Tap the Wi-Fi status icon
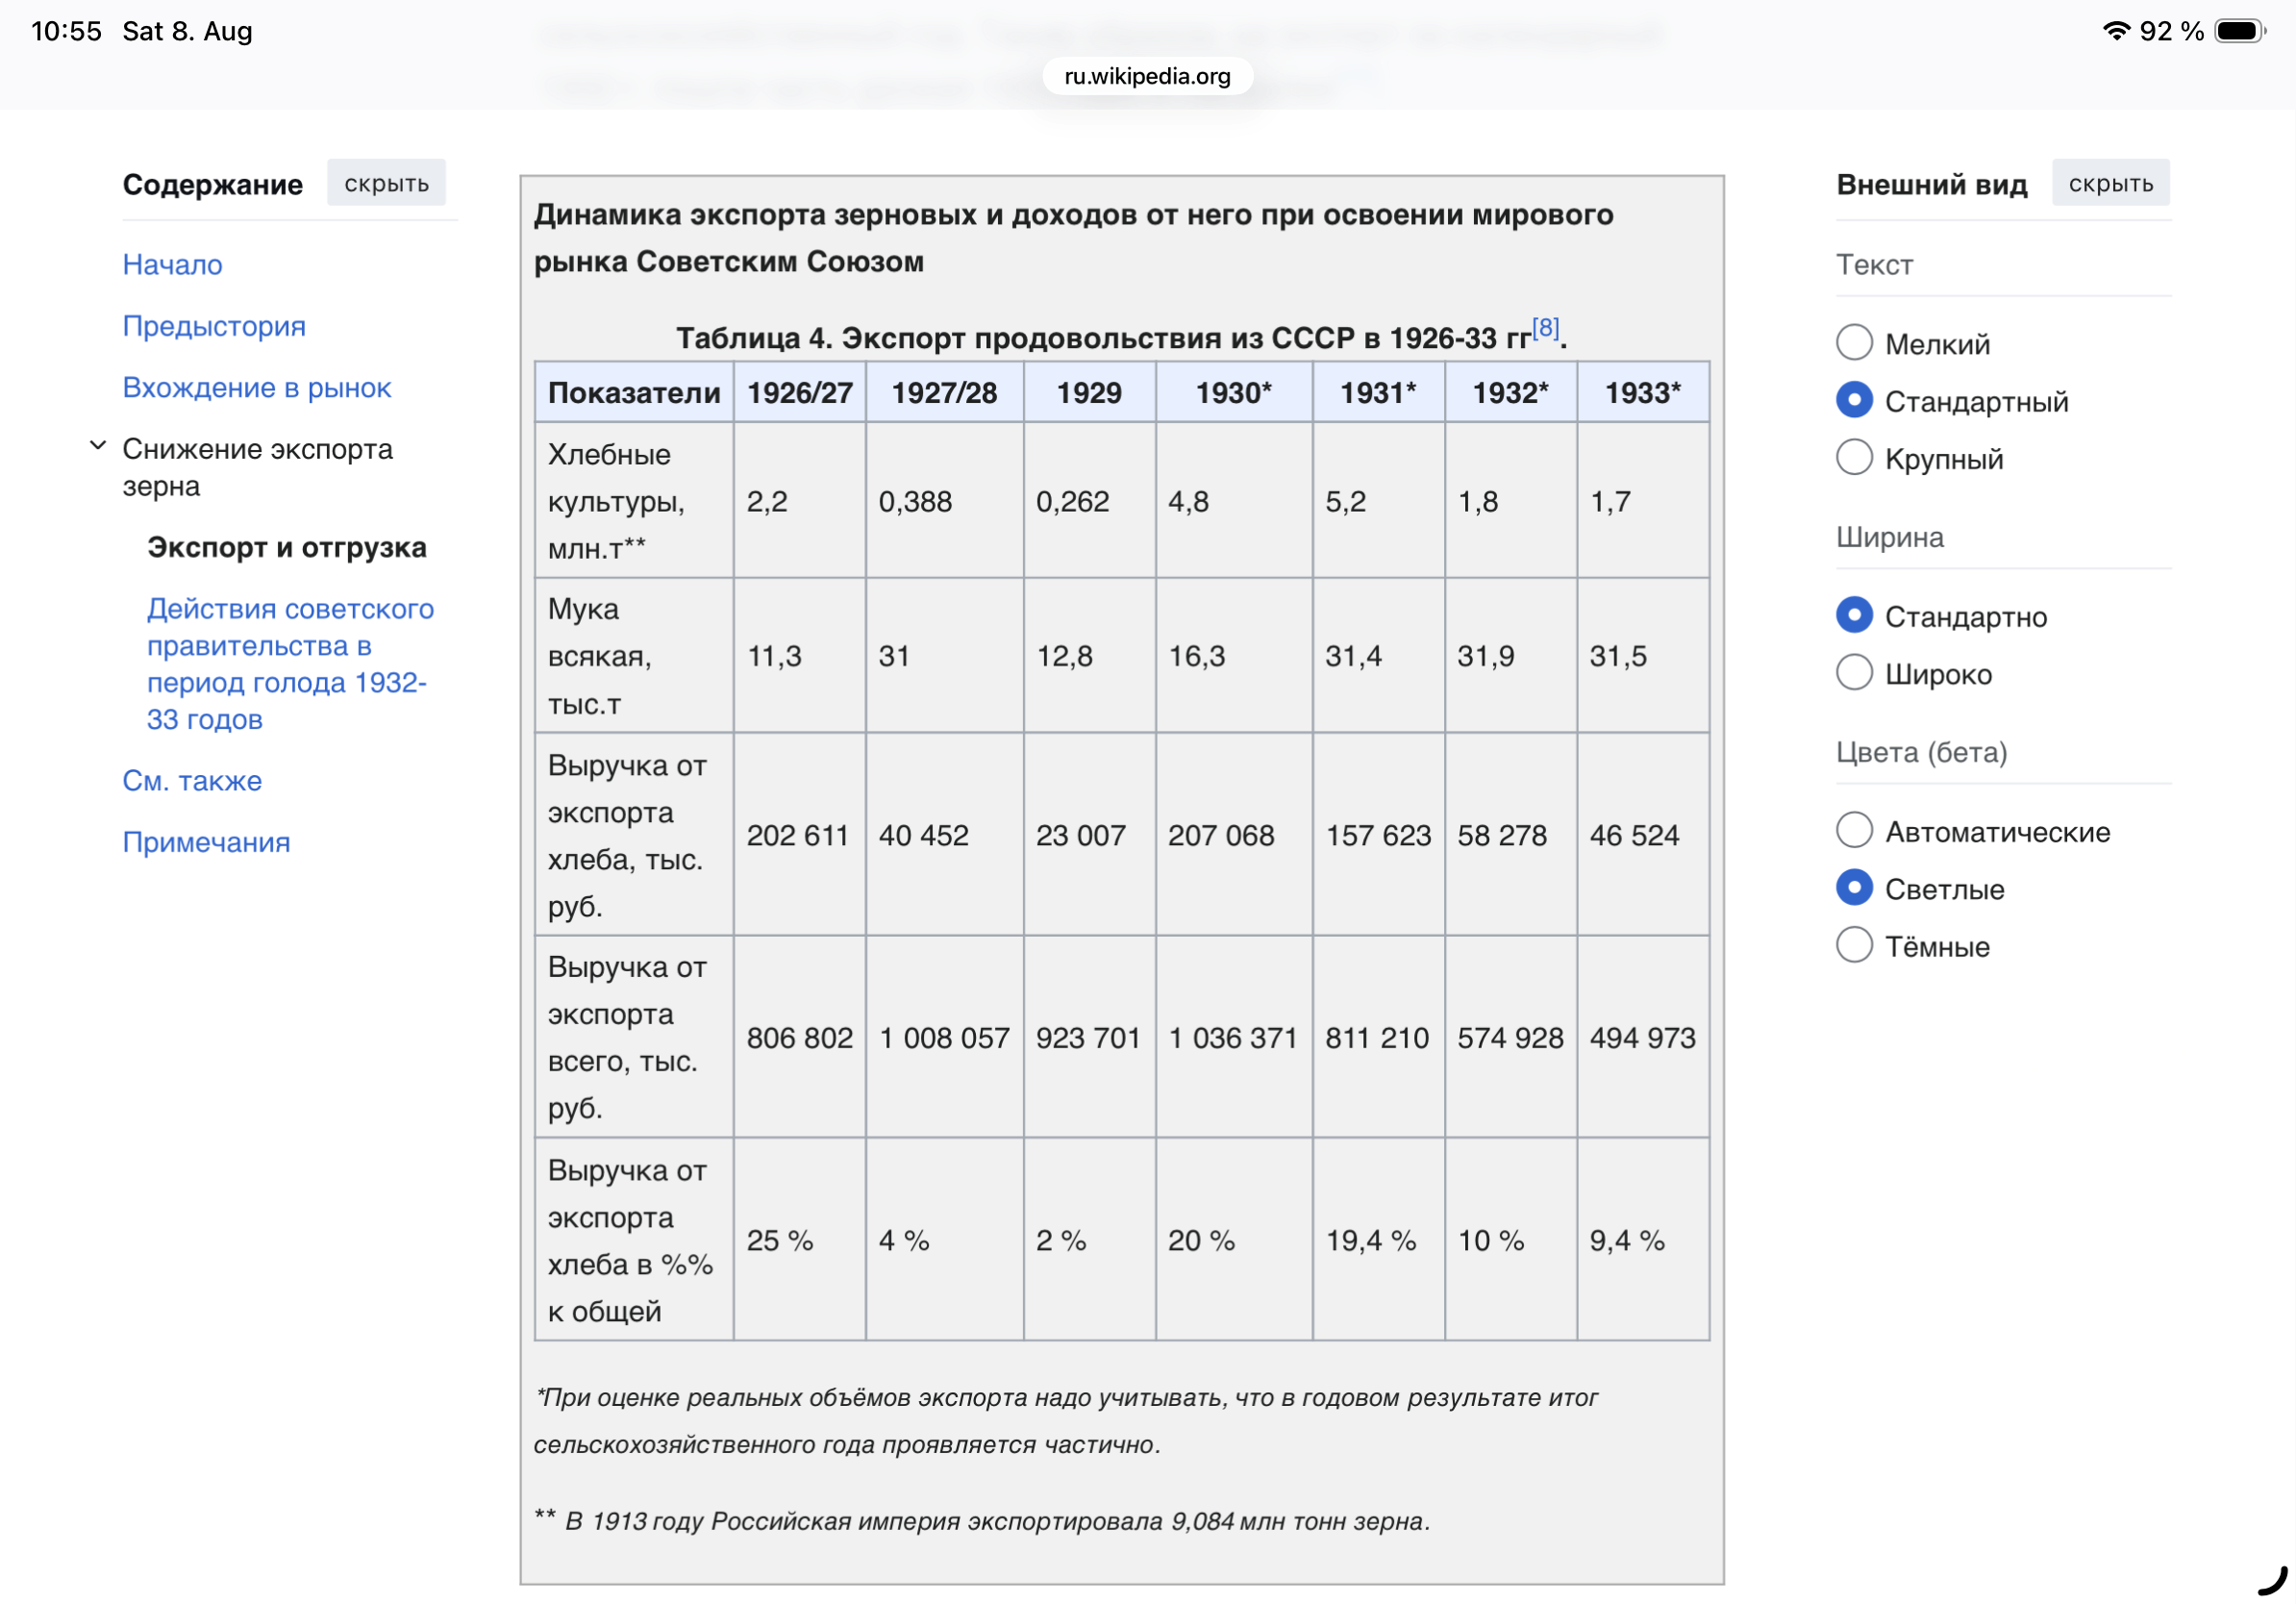 [2116, 31]
